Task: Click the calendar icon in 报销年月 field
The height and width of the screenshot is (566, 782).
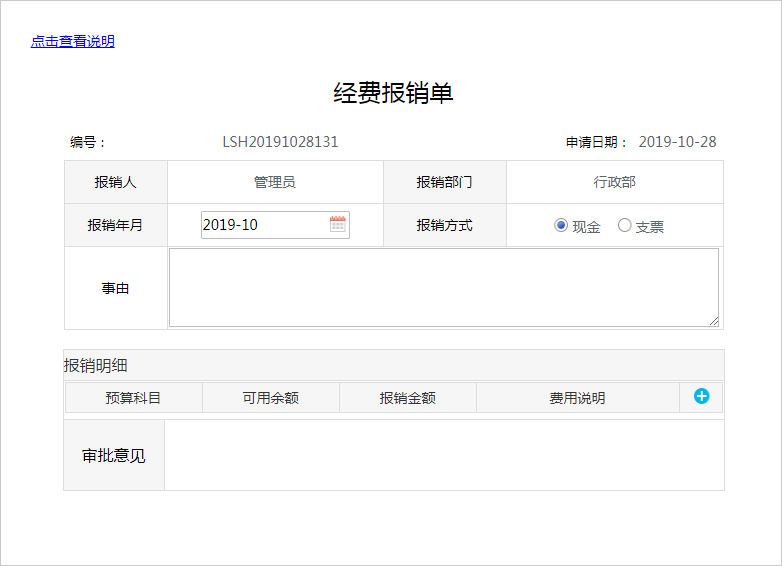Action: pos(338,225)
